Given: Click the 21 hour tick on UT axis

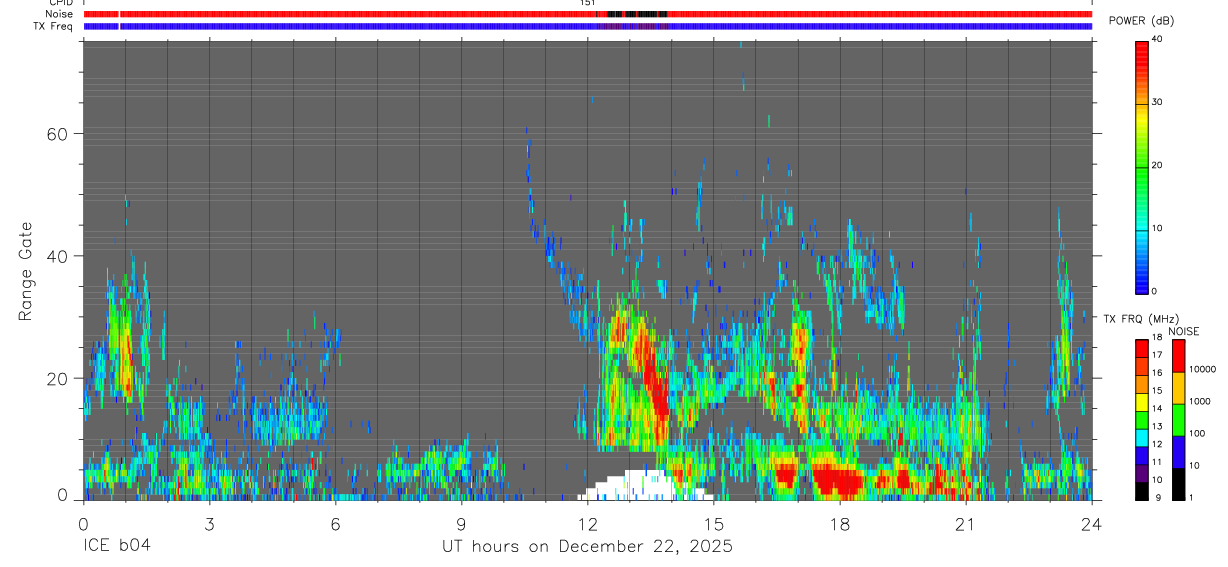Looking at the screenshot, I should tap(965, 524).
